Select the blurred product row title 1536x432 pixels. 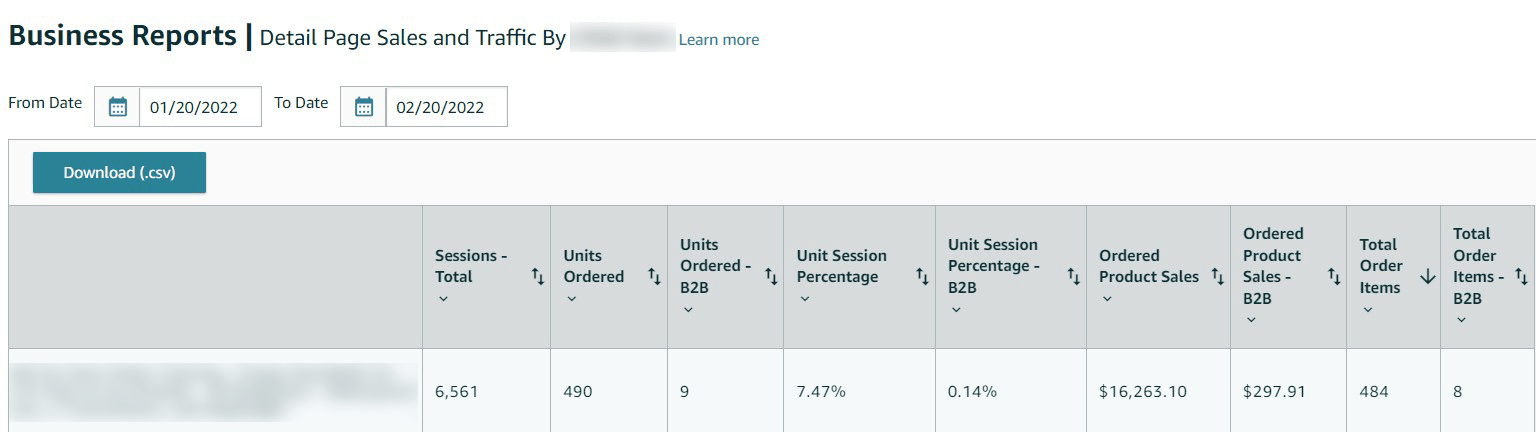214,391
